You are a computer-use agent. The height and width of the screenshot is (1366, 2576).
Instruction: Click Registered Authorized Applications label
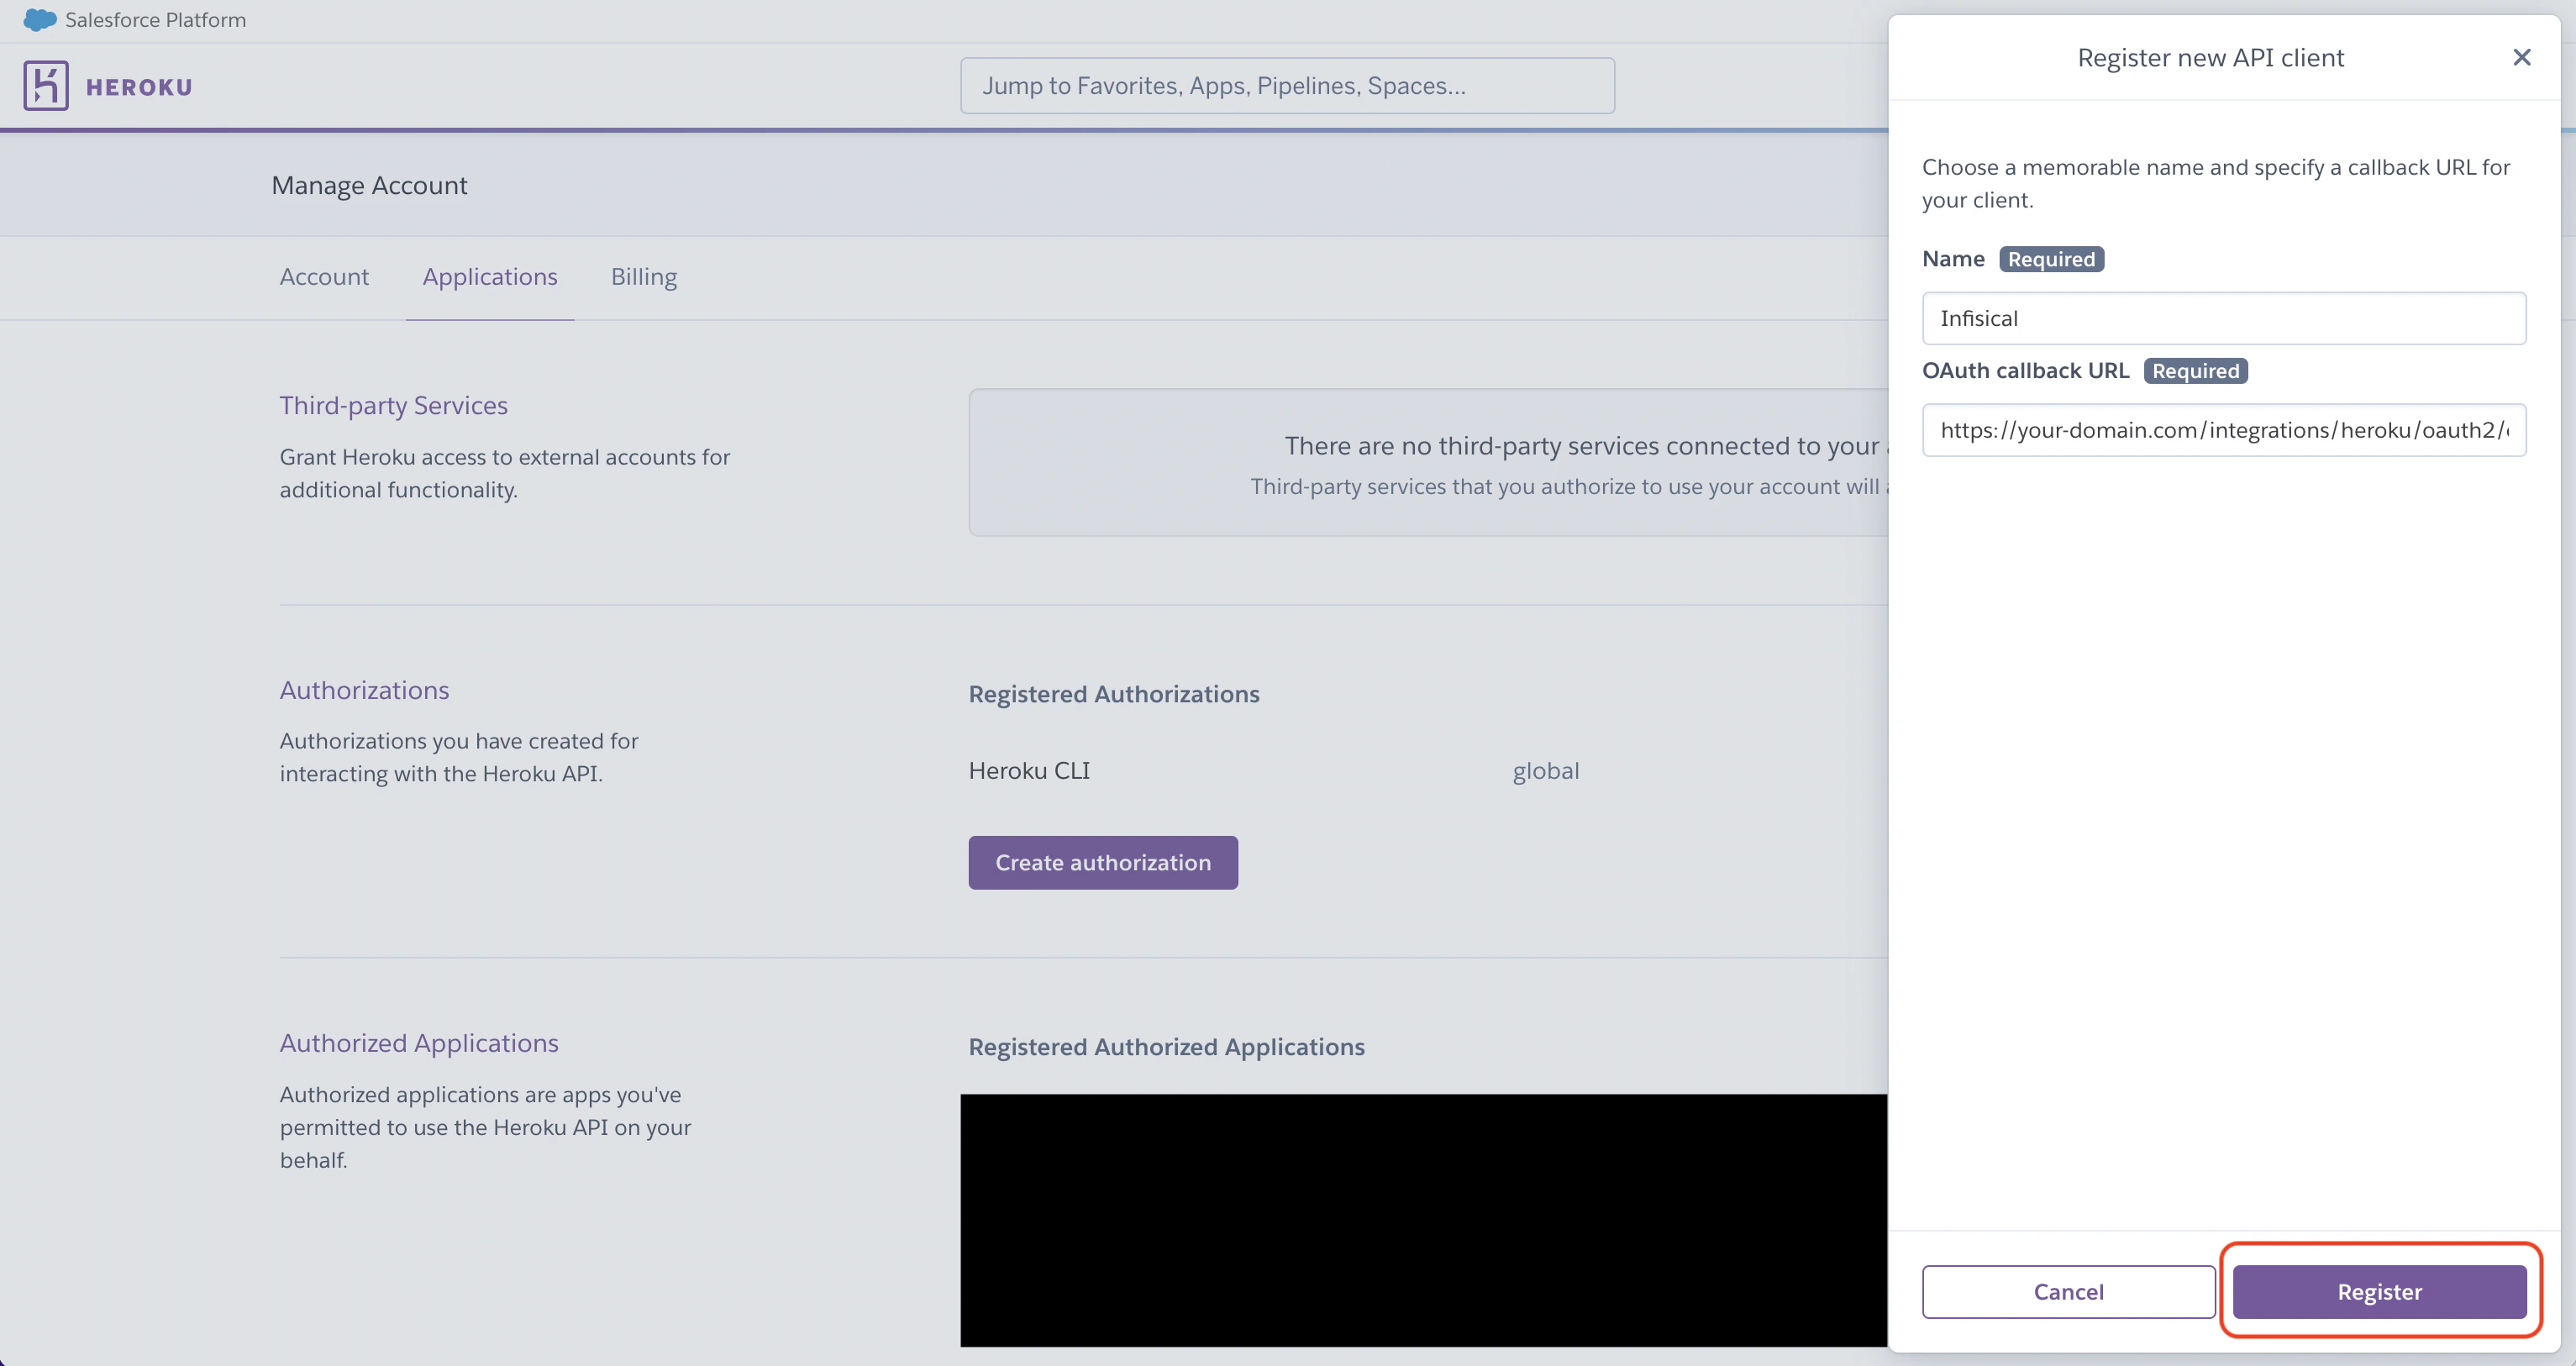[x=1166, y=1046]
